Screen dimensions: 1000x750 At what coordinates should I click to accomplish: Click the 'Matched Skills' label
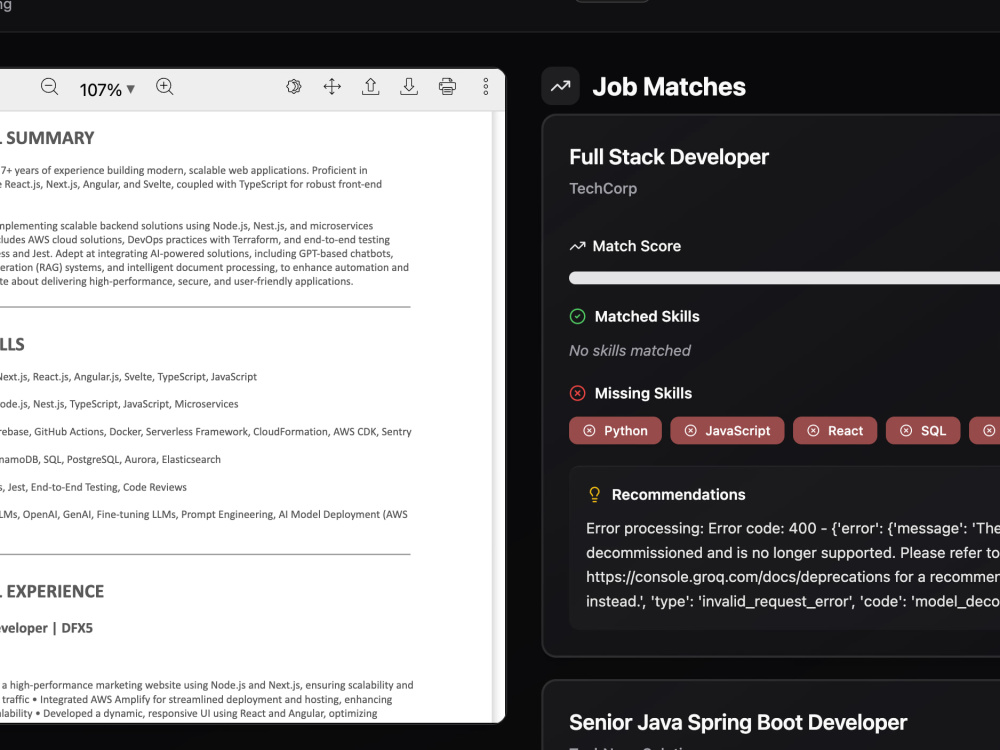click(x=647, y=316)
